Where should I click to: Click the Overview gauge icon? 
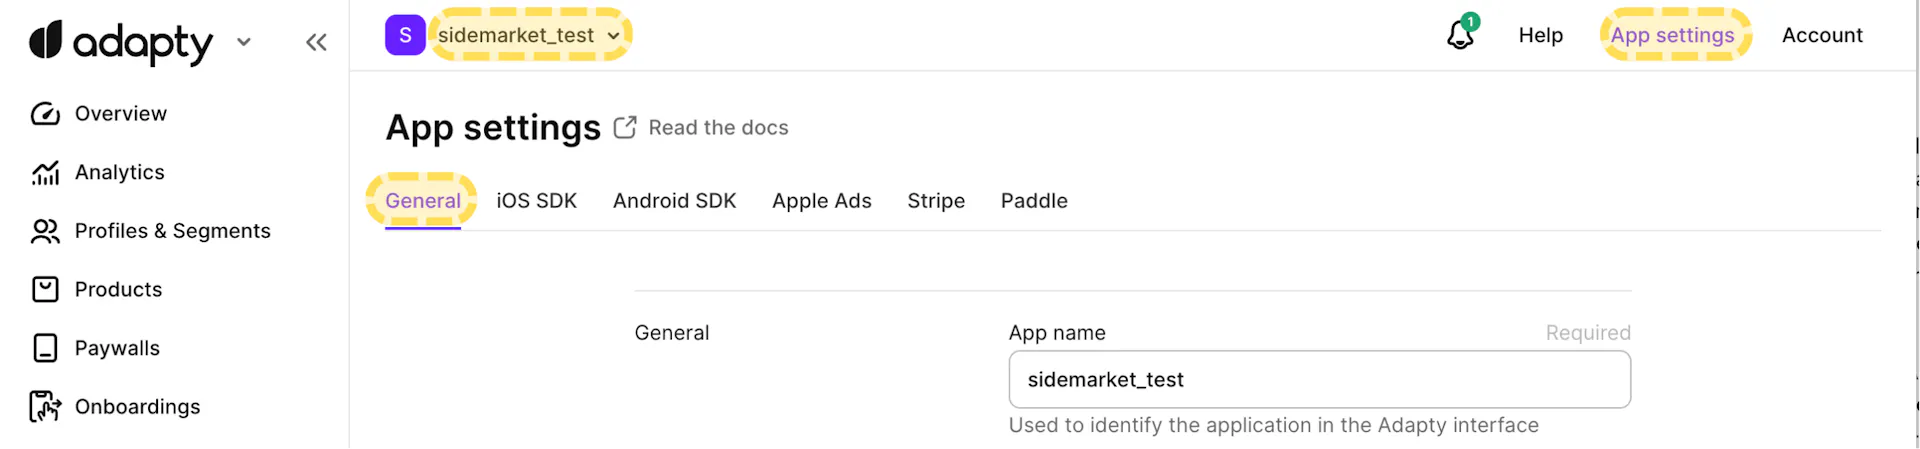(x=45, y=114)
